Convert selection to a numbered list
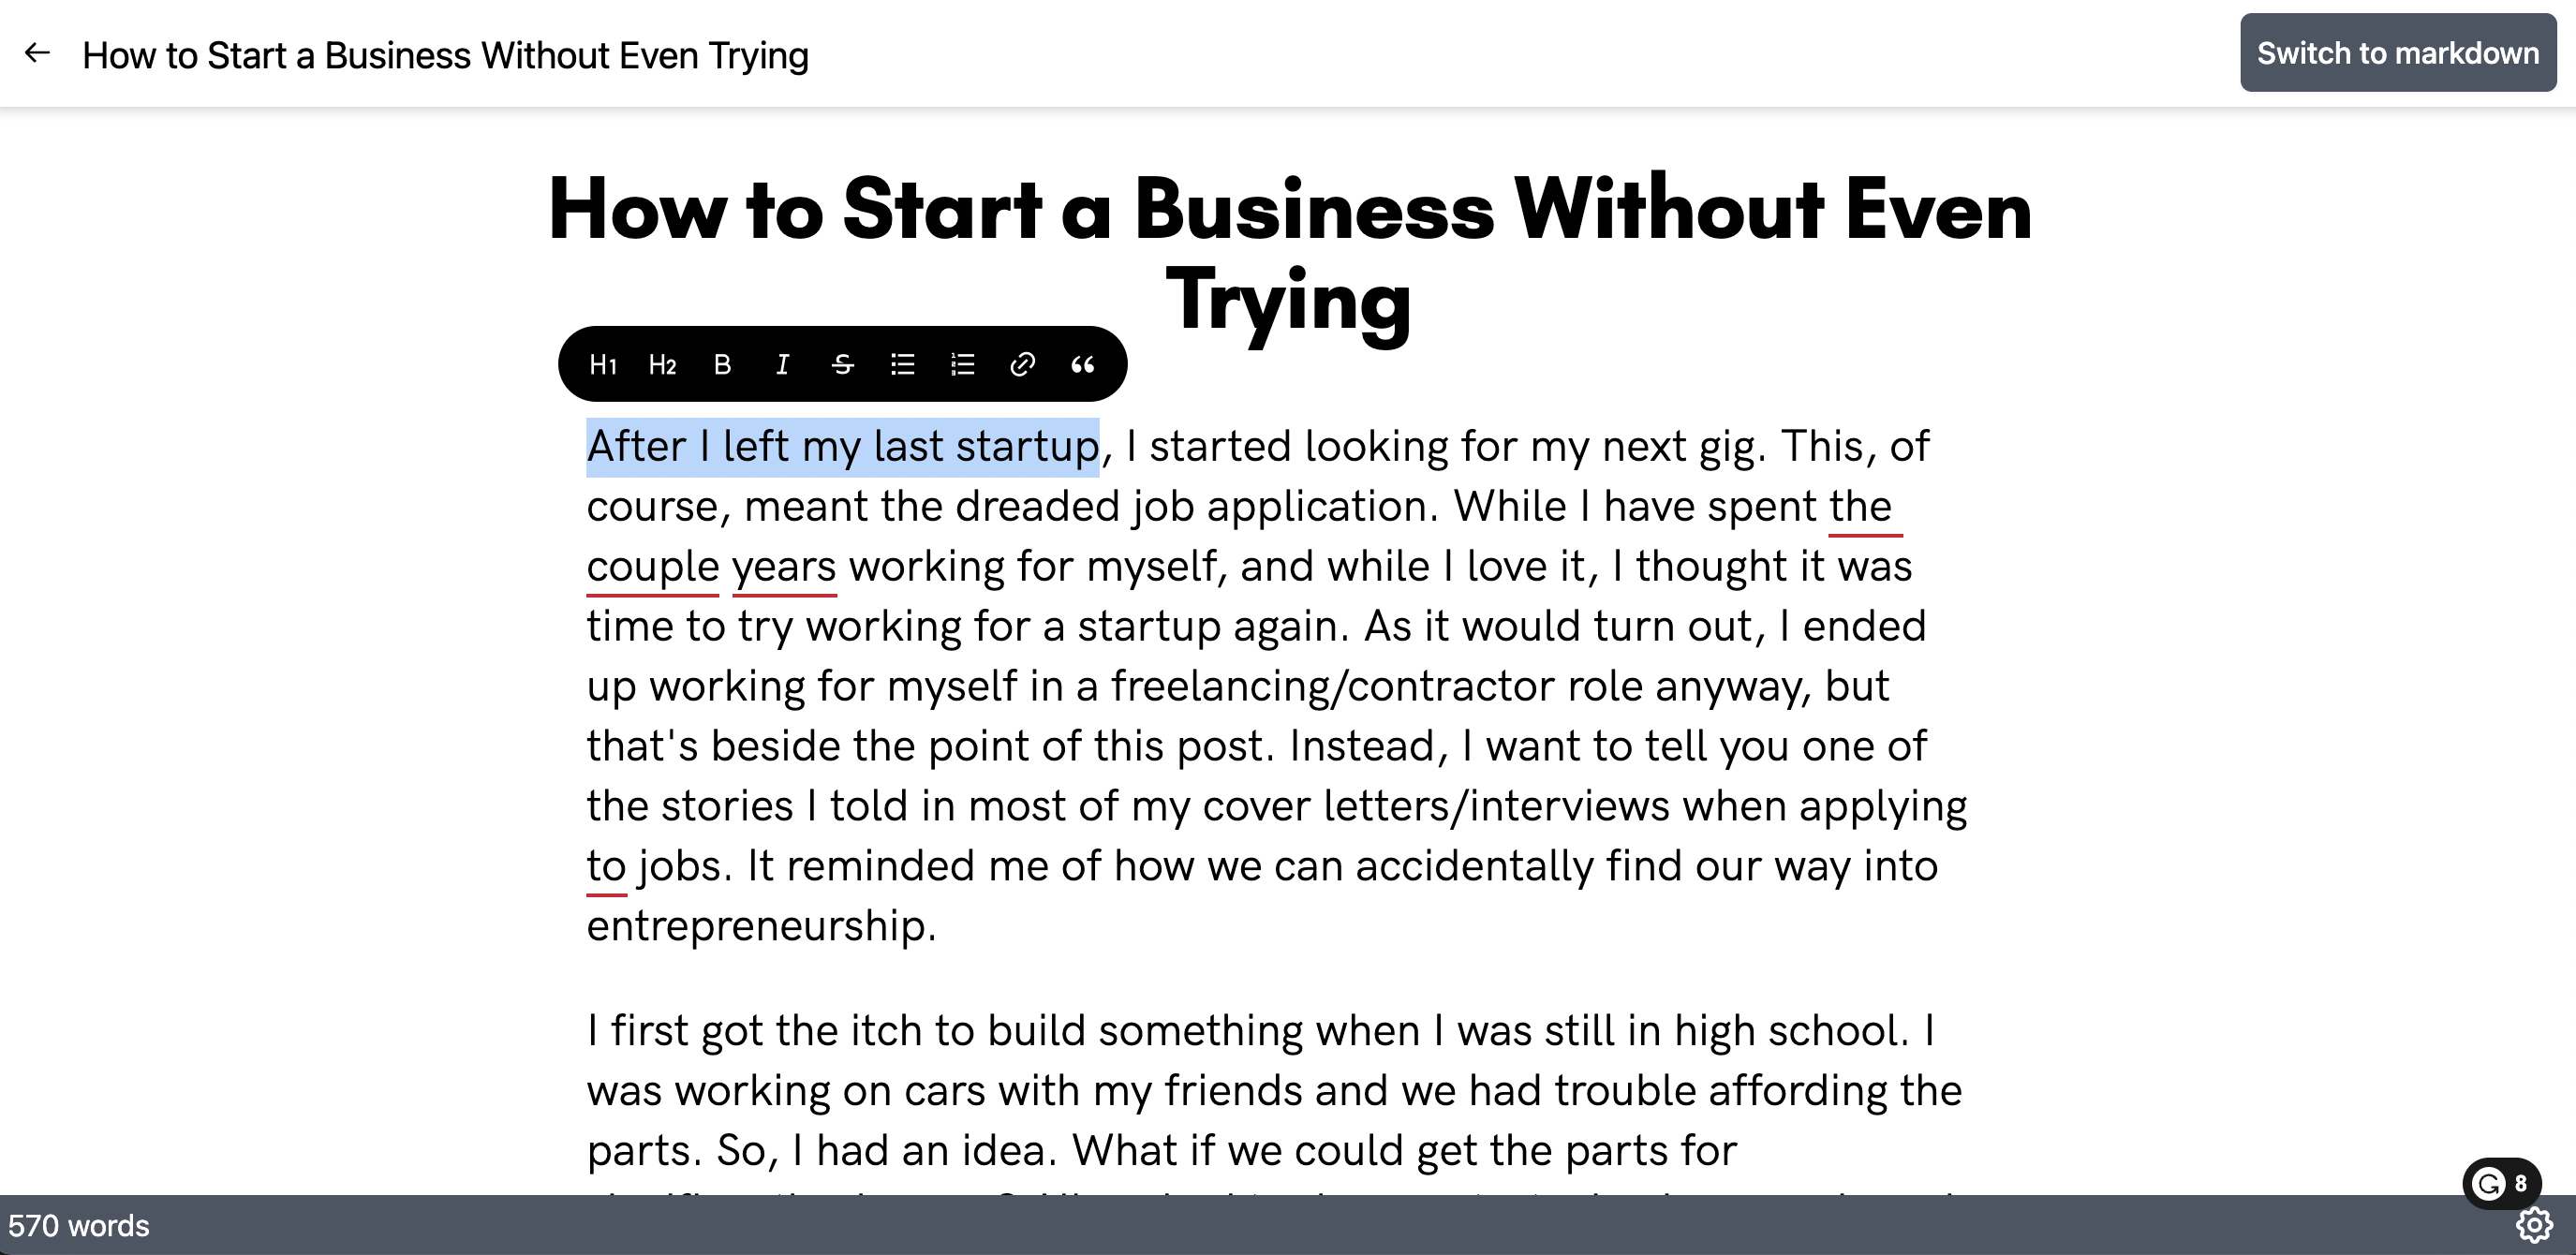The width and height of the screenshot is (2576, 1255). [962, 365]
